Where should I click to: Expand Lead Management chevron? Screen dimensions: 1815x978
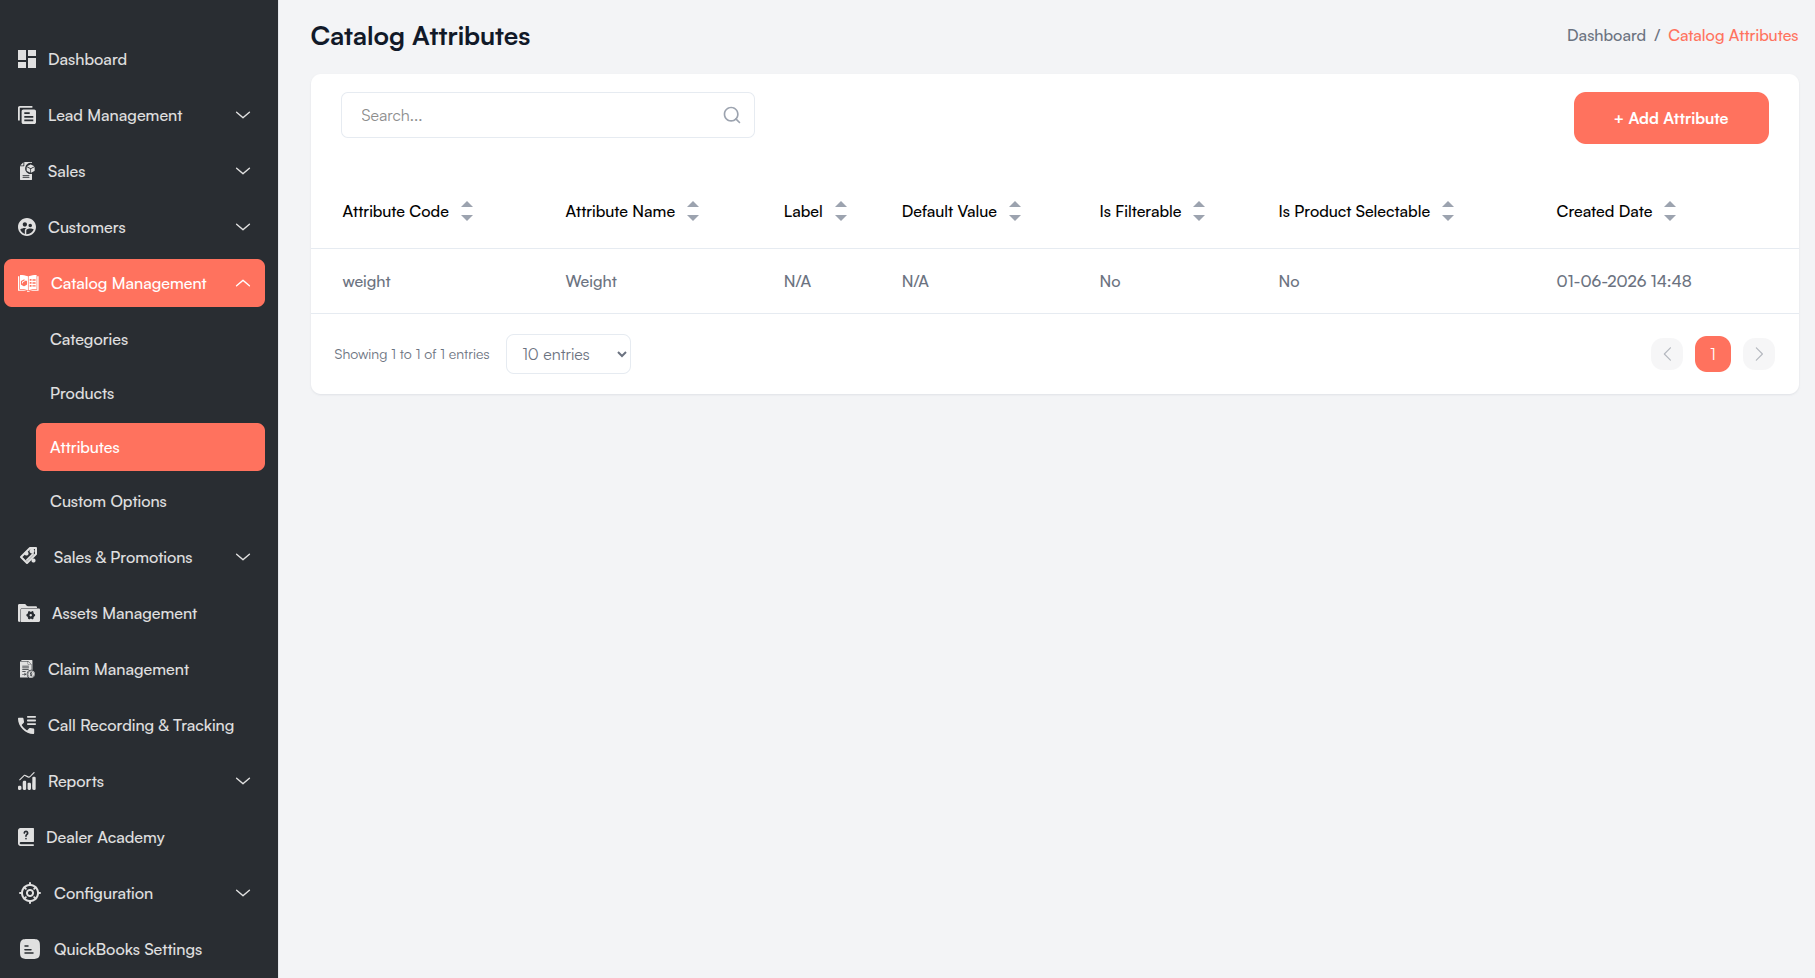243,115
